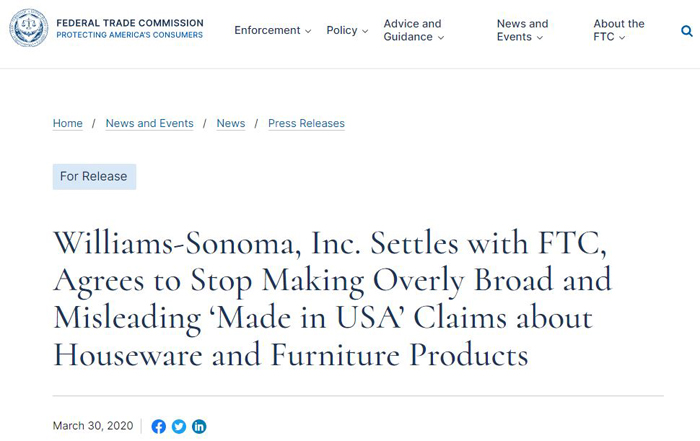Click the For Release tag
700x441 pixels.
tap(94, 177)
